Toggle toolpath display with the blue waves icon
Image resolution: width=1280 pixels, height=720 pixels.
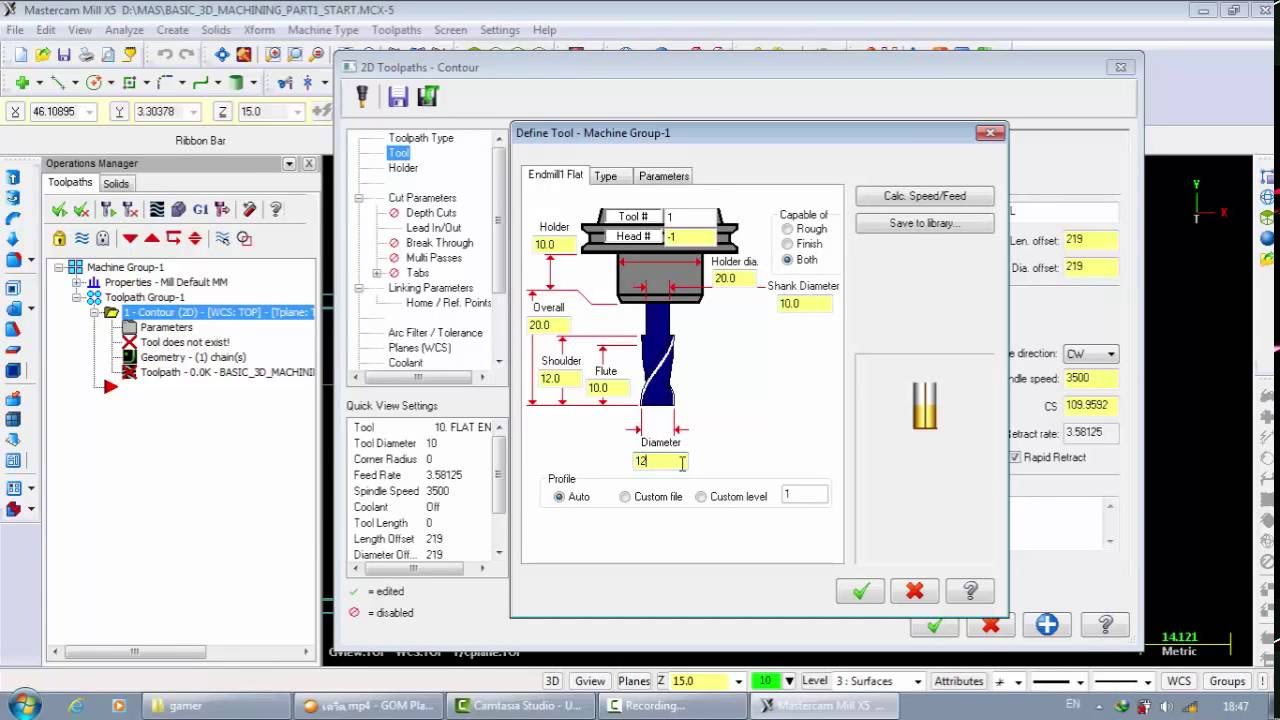point(81,238)
